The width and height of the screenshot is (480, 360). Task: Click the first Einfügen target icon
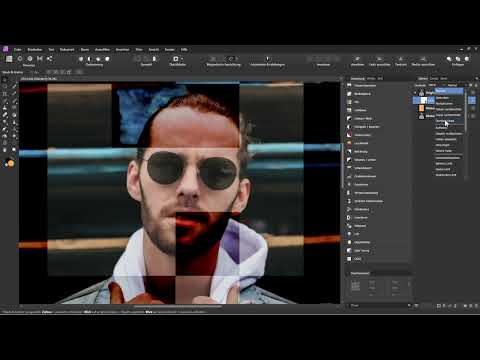pyautogui.click(x=449, y=59)
